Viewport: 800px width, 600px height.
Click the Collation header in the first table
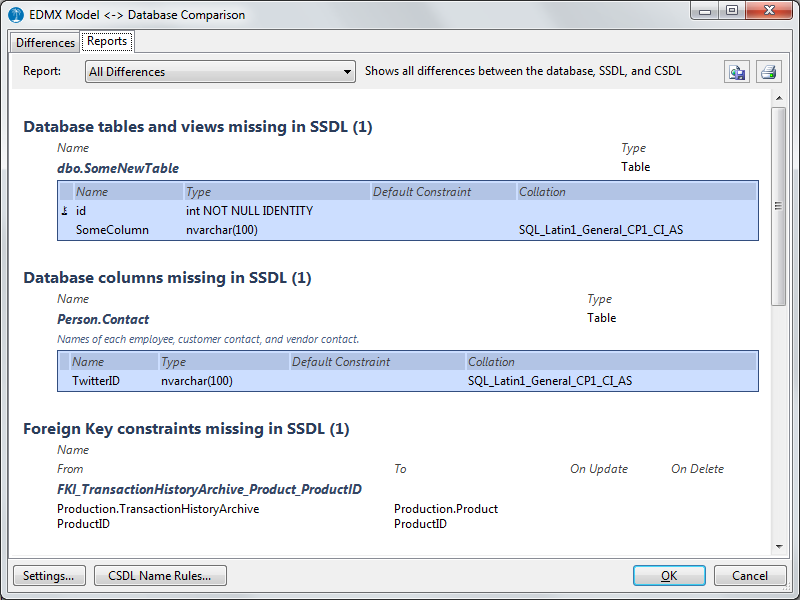(x=542, y=192)
